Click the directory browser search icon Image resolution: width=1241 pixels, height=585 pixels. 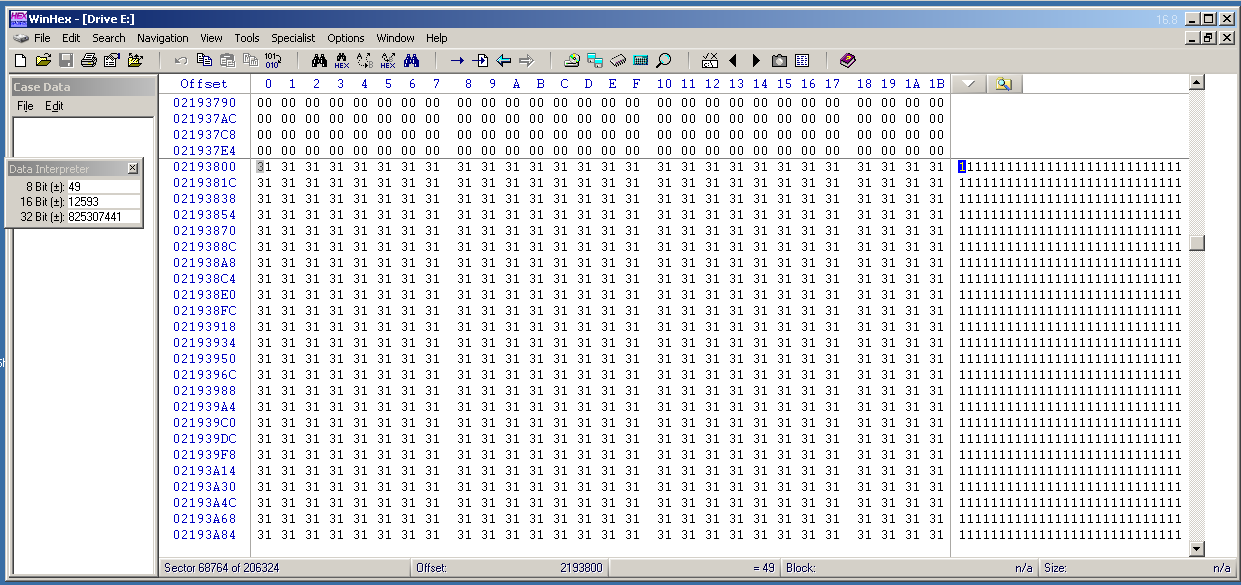click(1003, 84)
